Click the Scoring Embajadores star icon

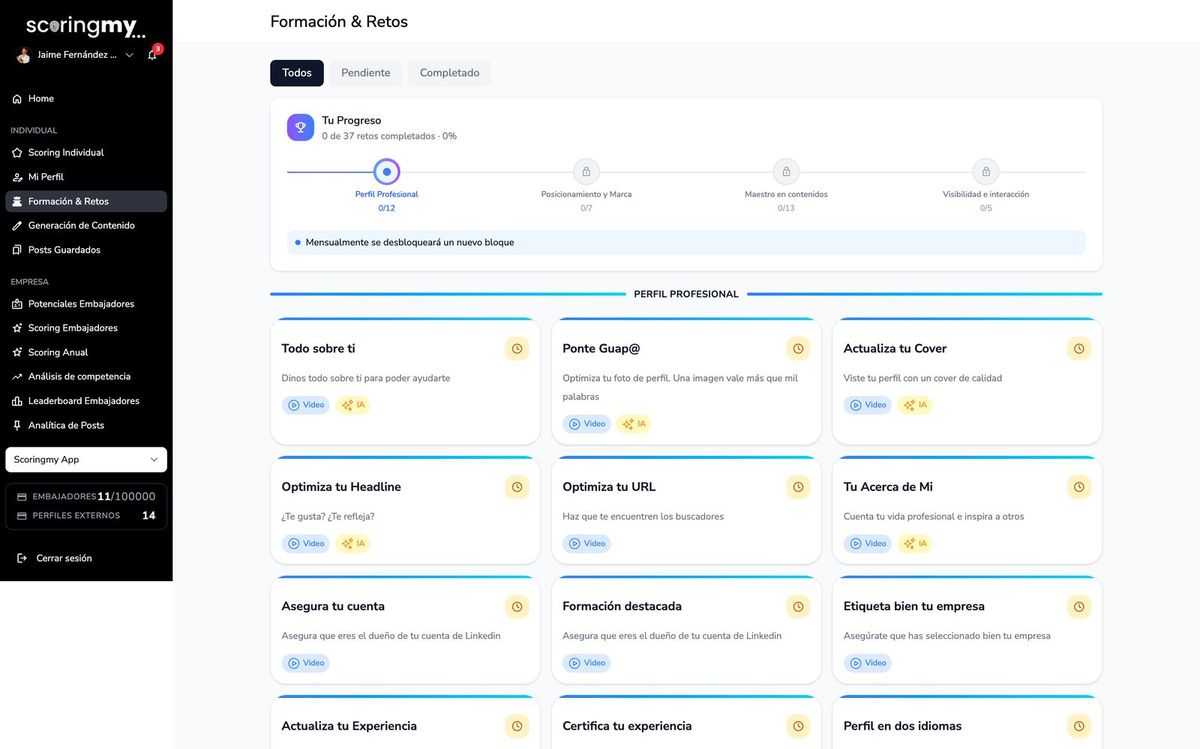[17, 328]
